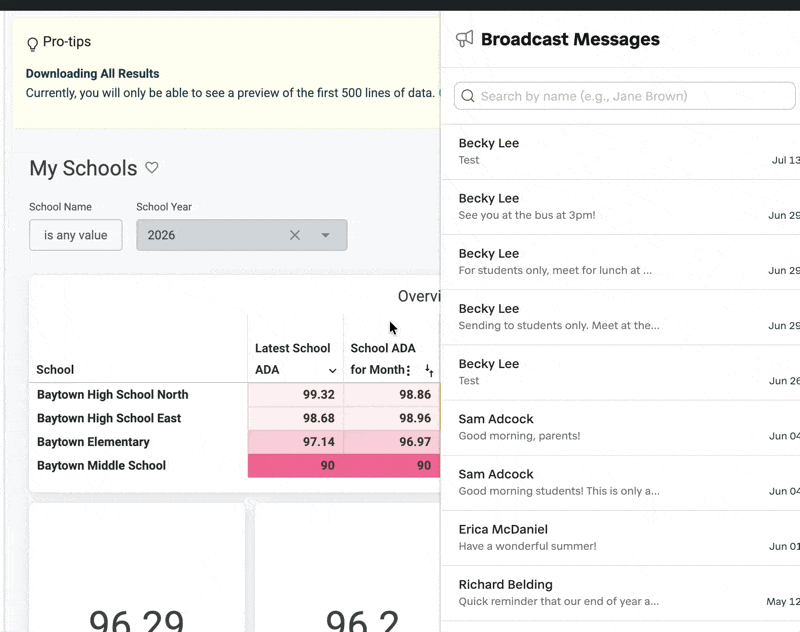This screenshot has height=632, width=800.
Task: Click the My Schools dashboard title
Action: [83, 168]
